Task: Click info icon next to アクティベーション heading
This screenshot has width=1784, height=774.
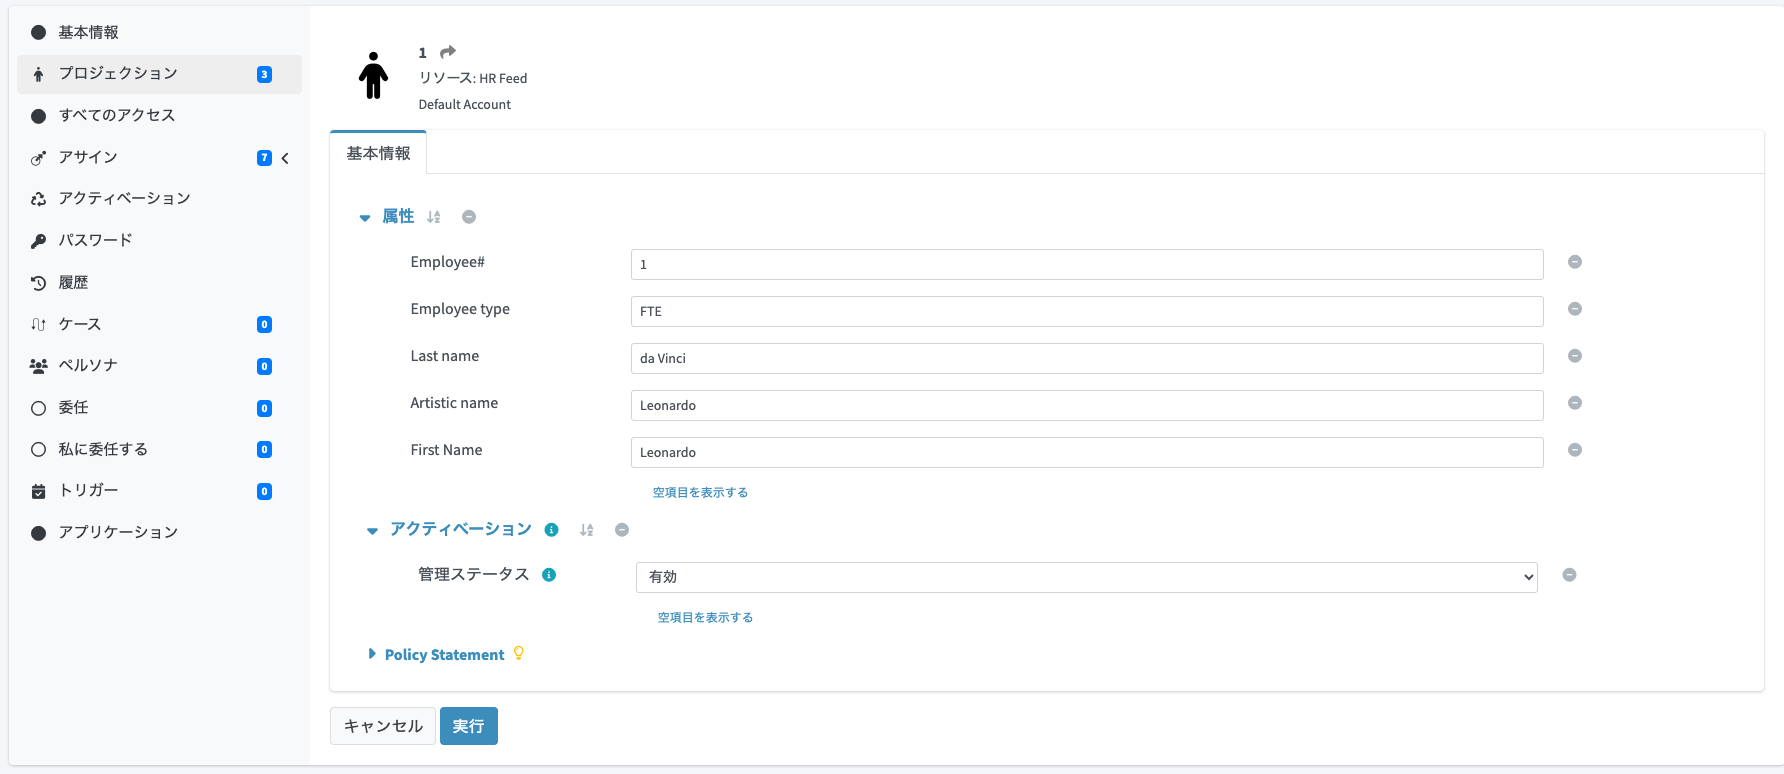Action: click(551, 530)
